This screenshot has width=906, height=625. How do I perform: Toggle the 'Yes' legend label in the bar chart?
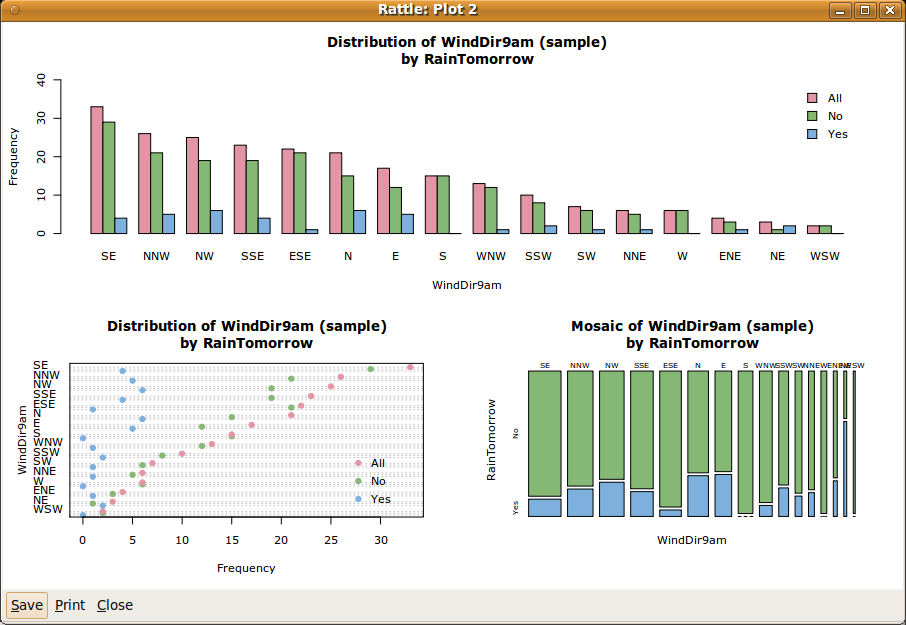pos(838,133)
